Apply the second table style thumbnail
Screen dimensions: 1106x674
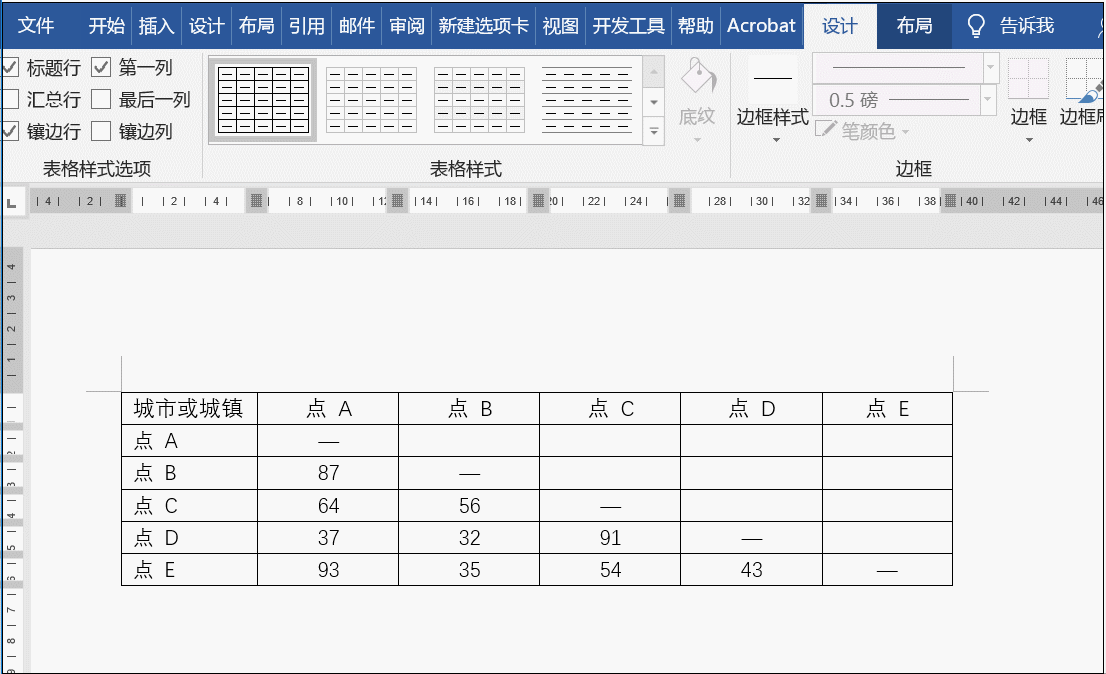[371, 99]
